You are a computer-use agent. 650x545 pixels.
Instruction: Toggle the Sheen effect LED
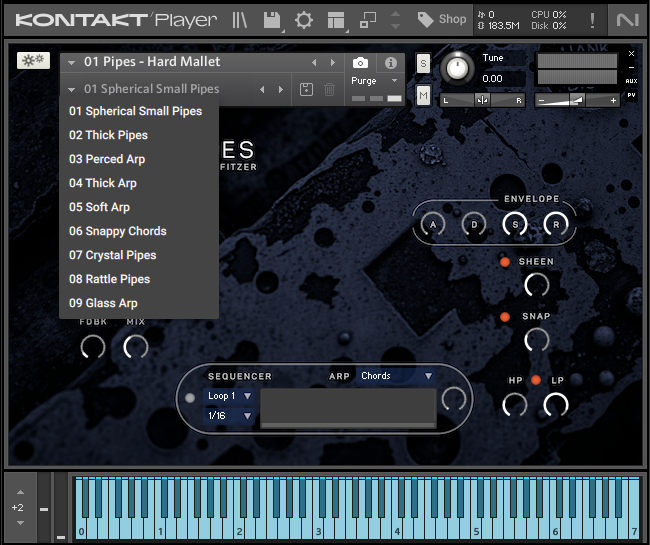[505, 262]
